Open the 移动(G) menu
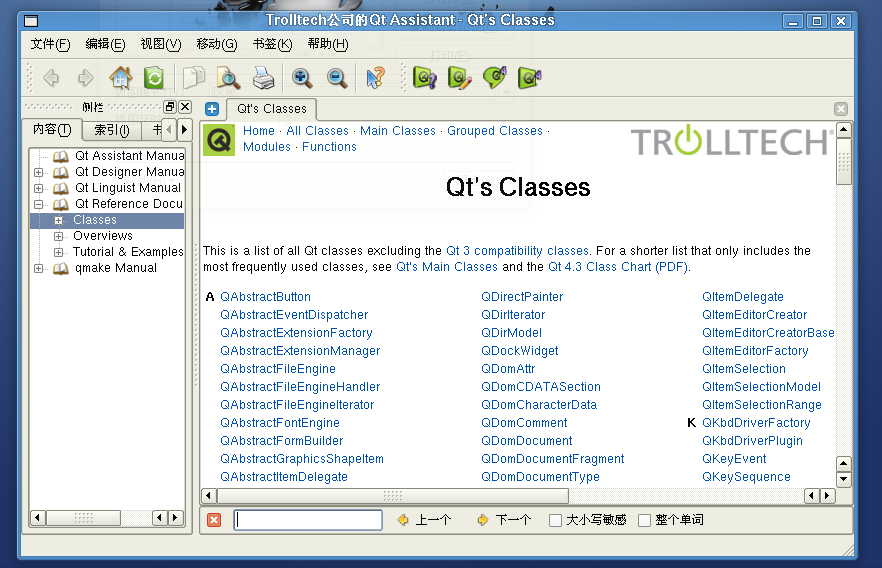The height and width of the screenshot is (568, 882). (x=217, y=44)
